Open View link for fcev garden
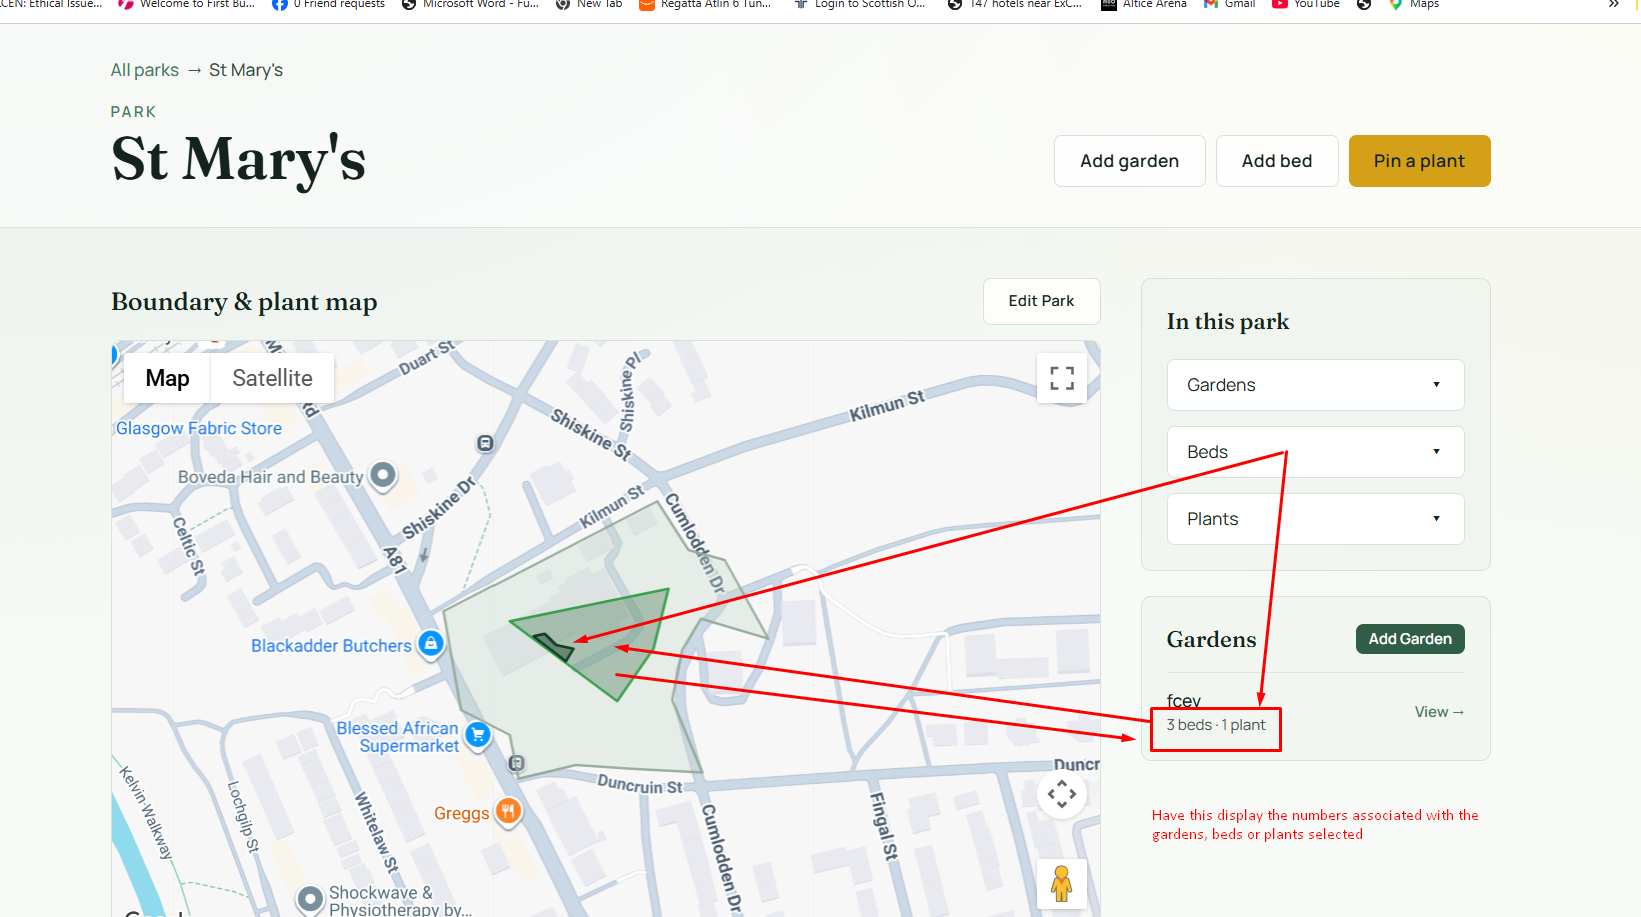Screen dimensions: 1641x917 pyautogui.click(x=1439, y=712)
